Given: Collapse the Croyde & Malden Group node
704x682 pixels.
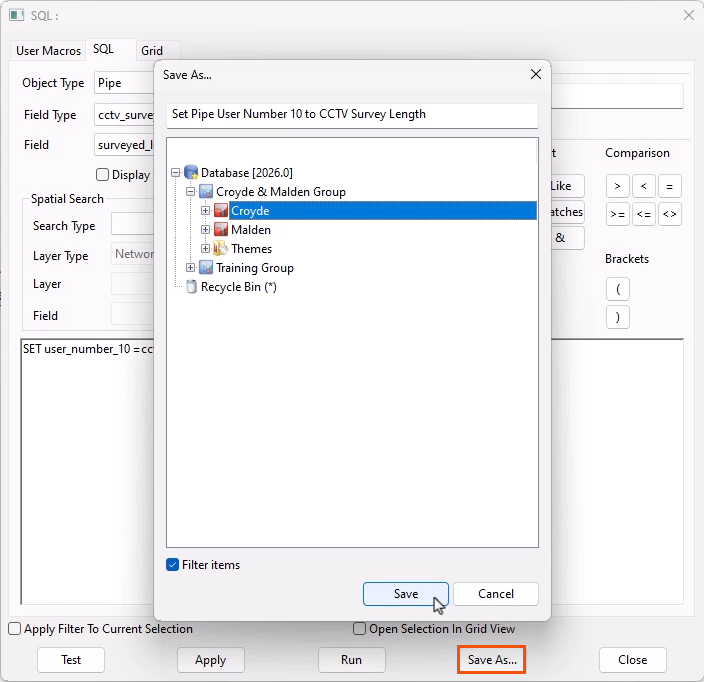Looking at the screenshot, I should 190,192.
